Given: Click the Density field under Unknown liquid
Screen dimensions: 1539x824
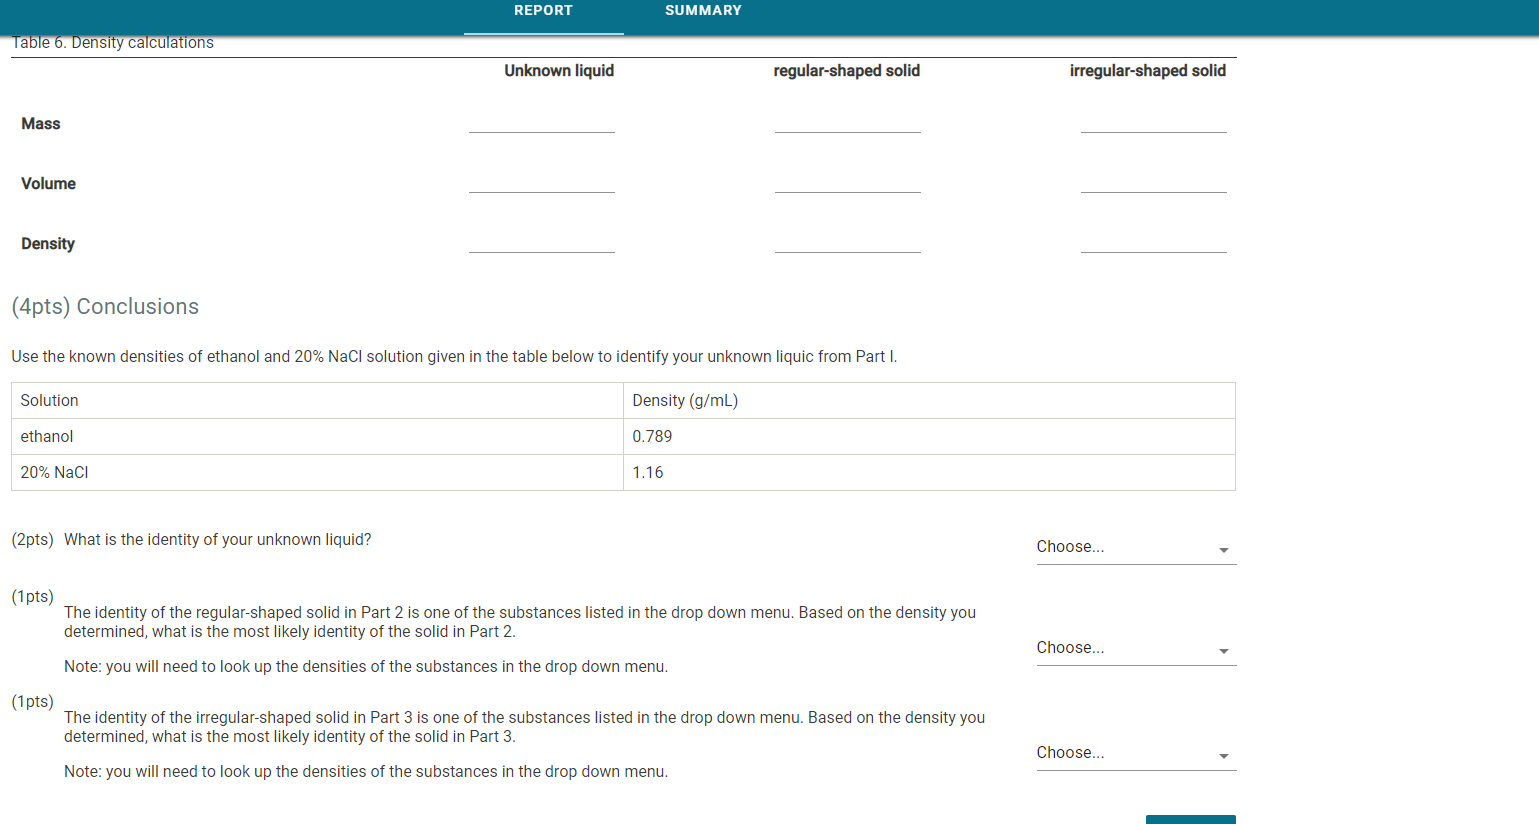Looking at the screenshot, I should [541, 248].
